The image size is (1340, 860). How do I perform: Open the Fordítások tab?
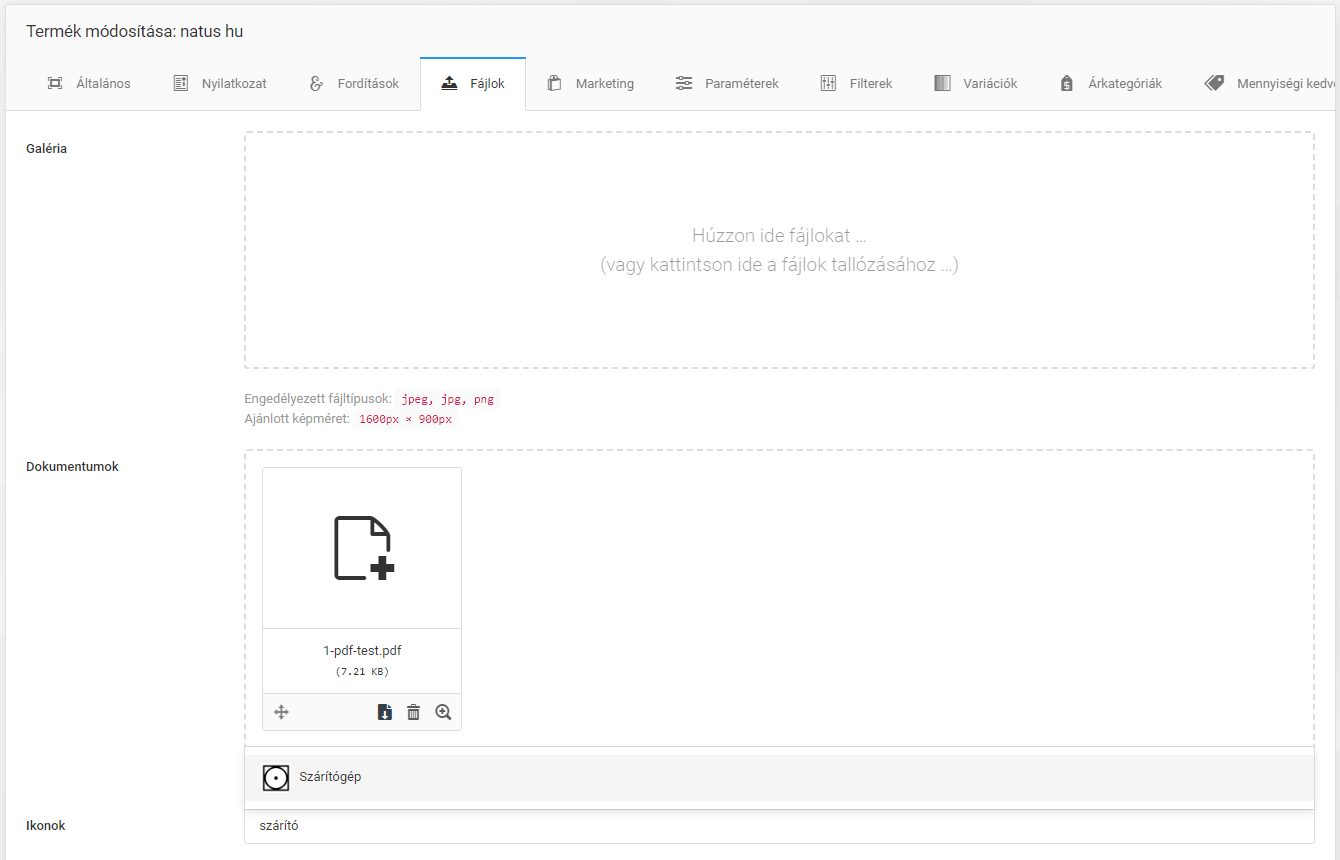(x=353, y=84)
